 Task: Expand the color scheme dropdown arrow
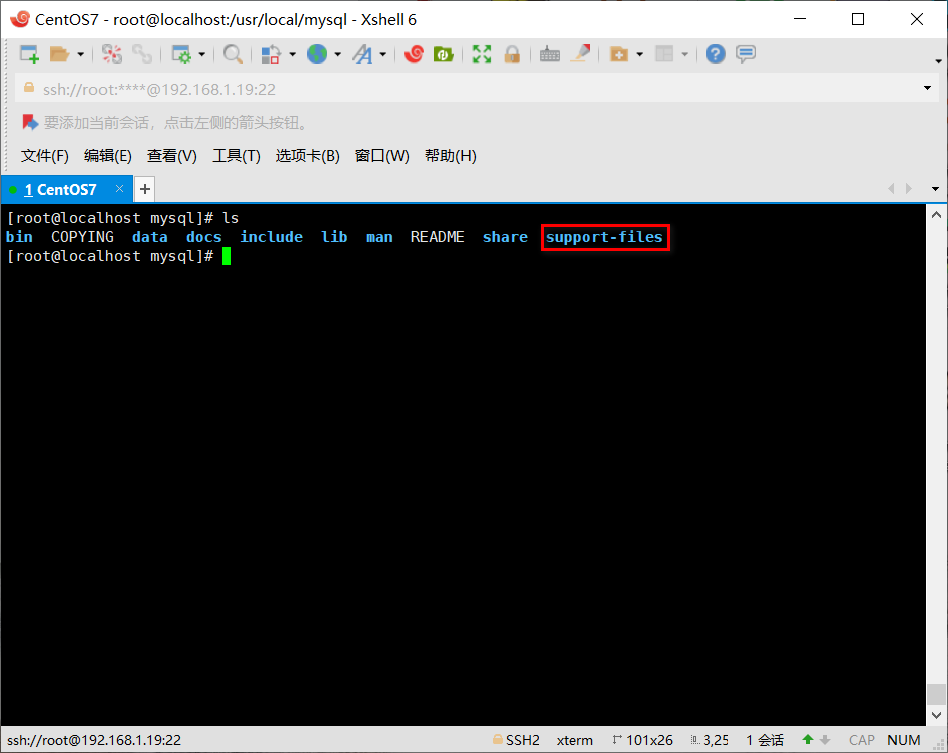292,54
